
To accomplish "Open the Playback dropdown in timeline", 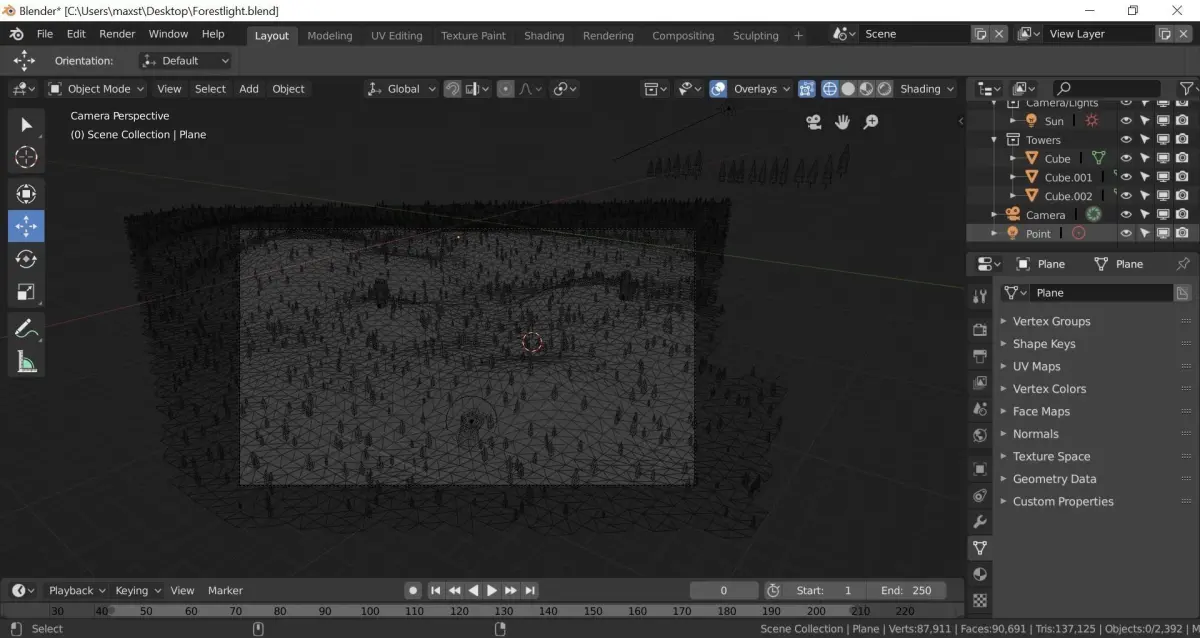I will click(76, 591).
